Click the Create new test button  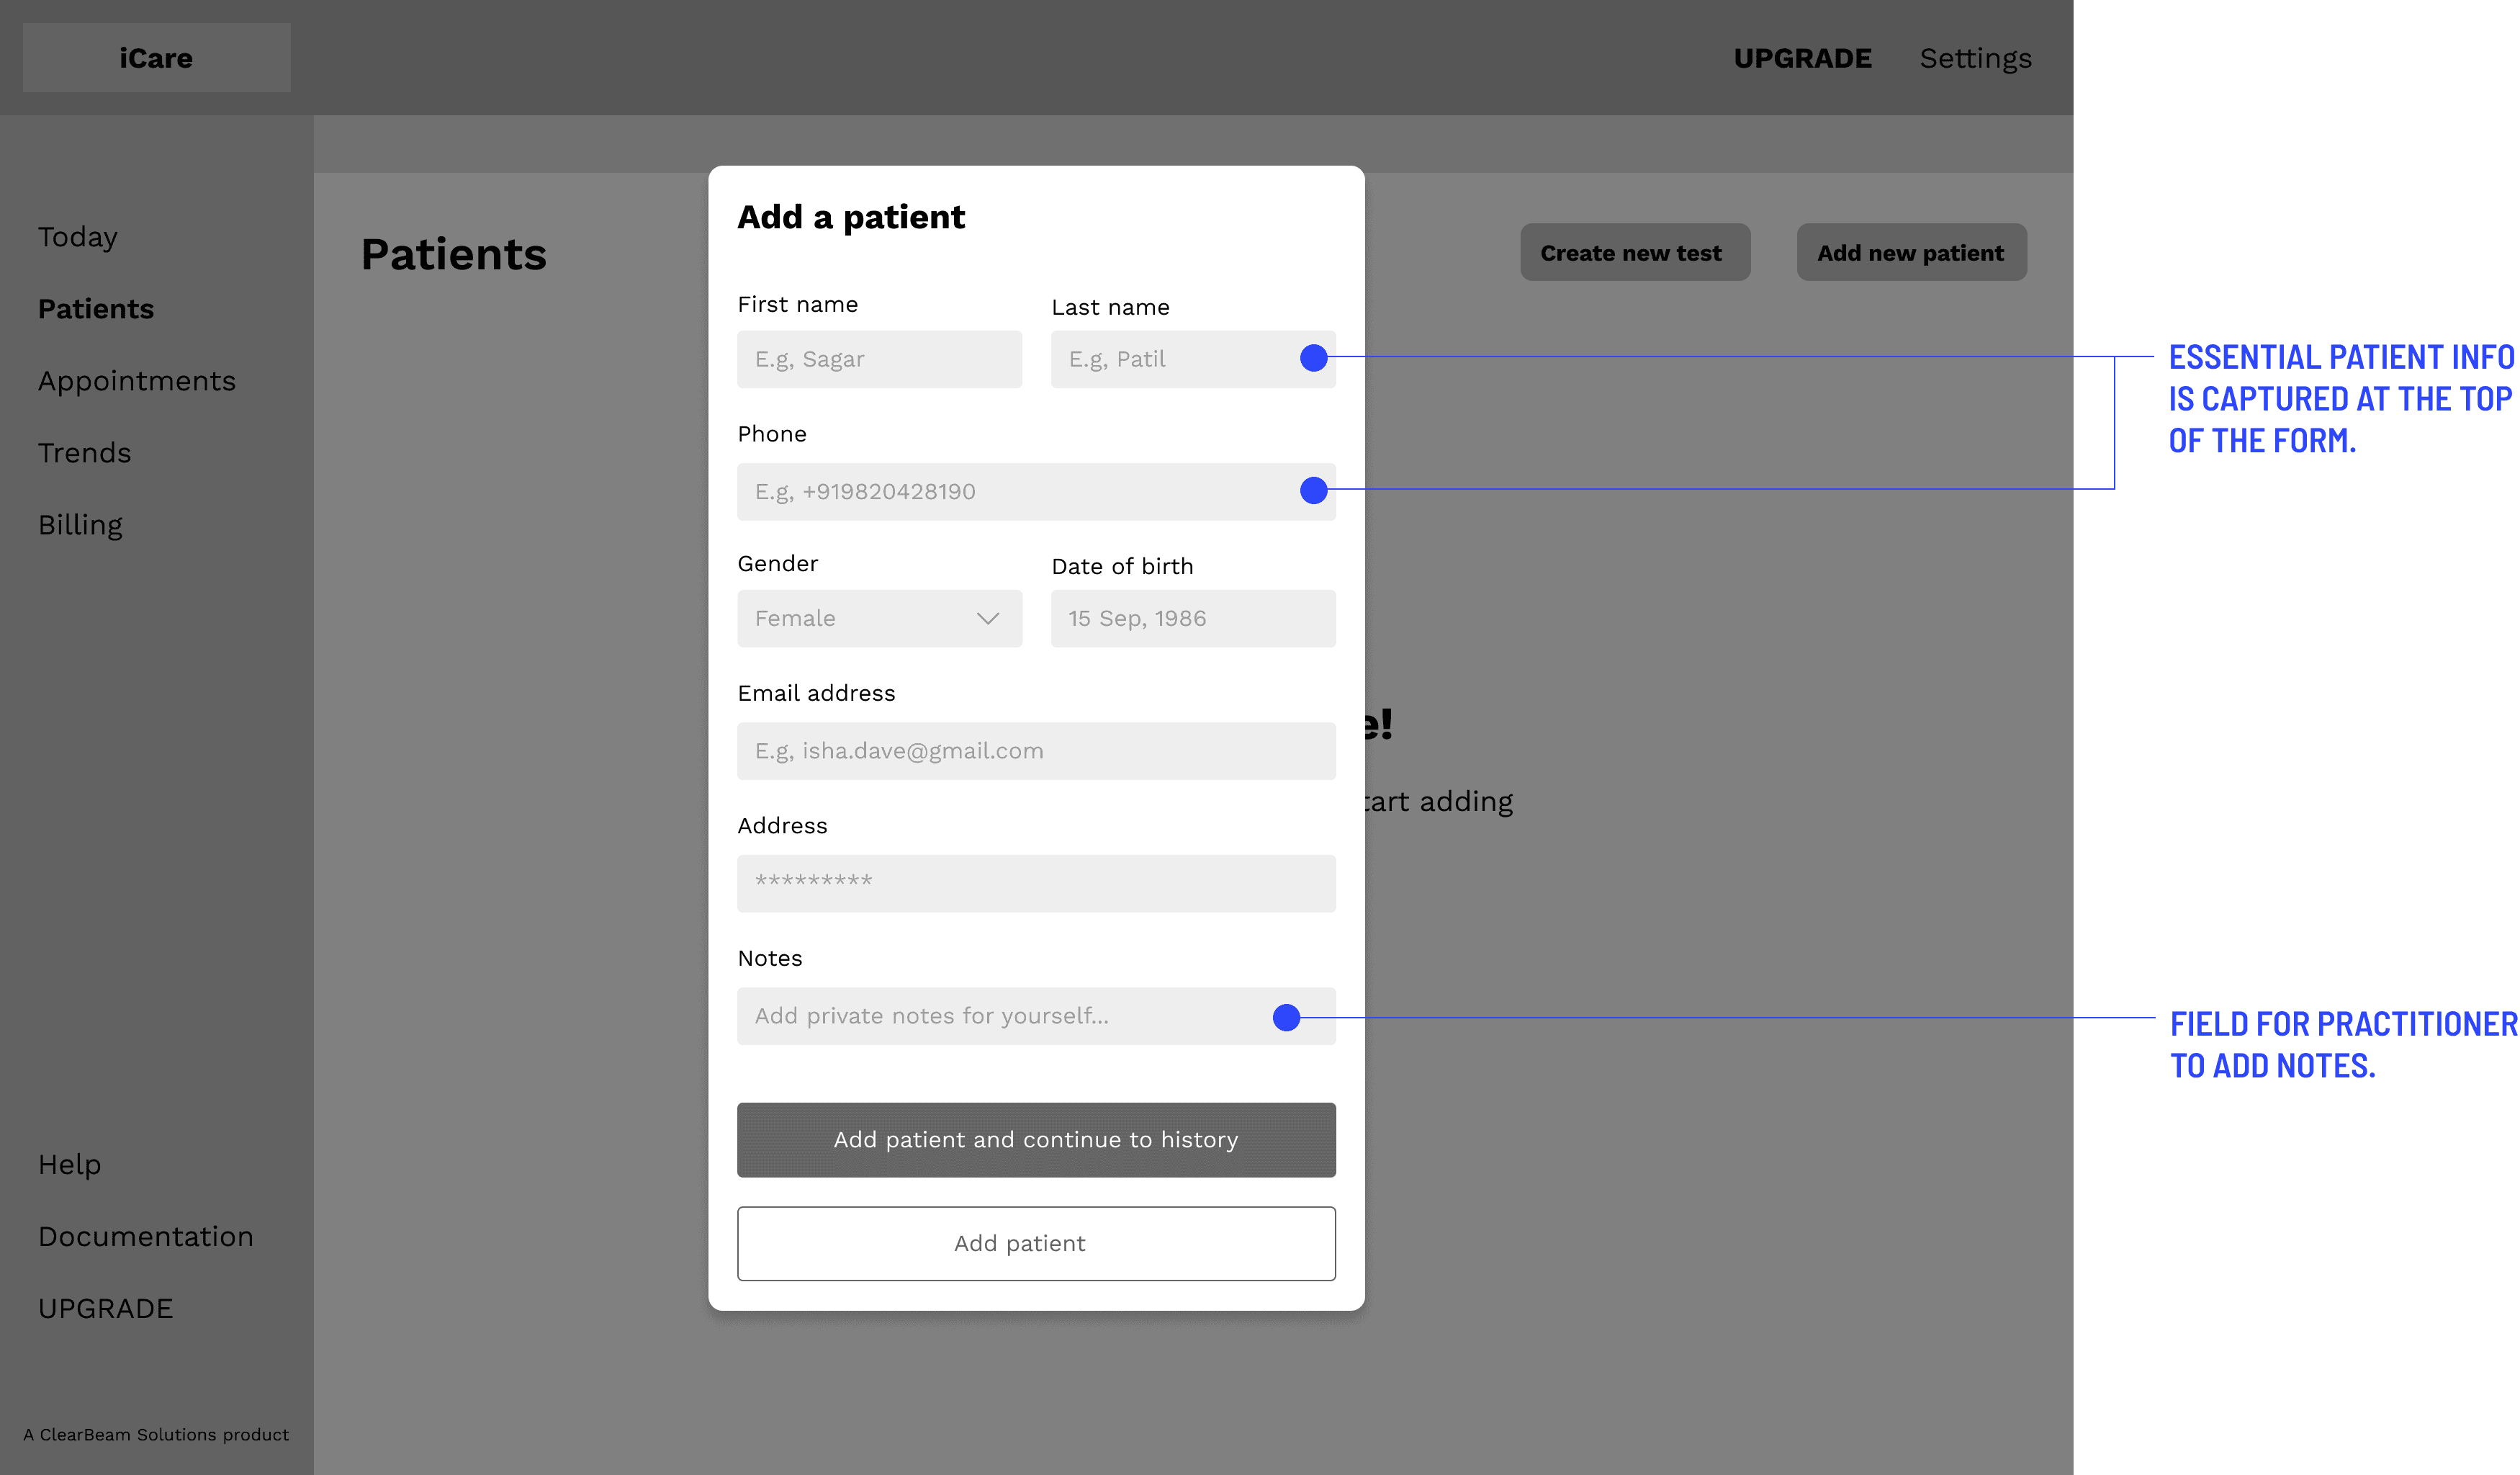click(1634, 252)
